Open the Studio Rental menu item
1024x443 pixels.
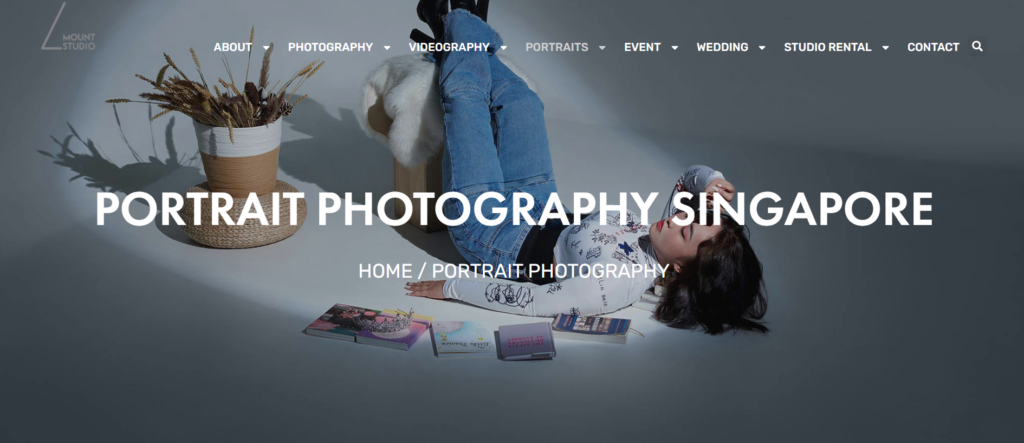point(827,47)
